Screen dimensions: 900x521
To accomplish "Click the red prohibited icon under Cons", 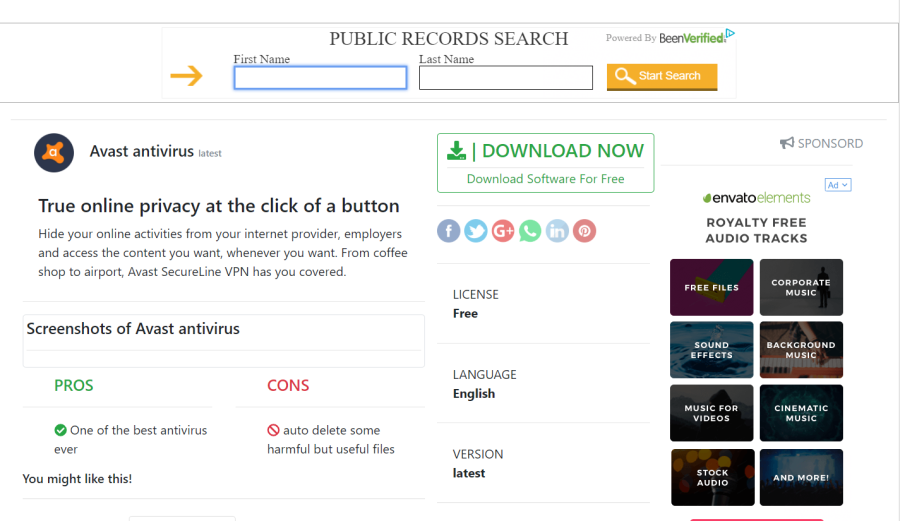I will pos(273,430).
